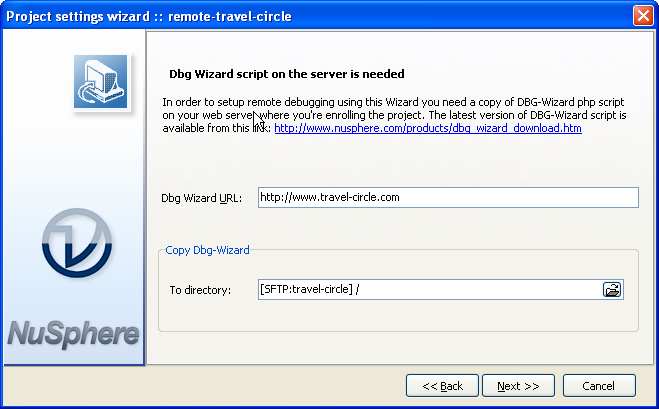Click the computer wizard icon at top left
The height and width of the screenshot is (409, 659).
coord(100,81)
